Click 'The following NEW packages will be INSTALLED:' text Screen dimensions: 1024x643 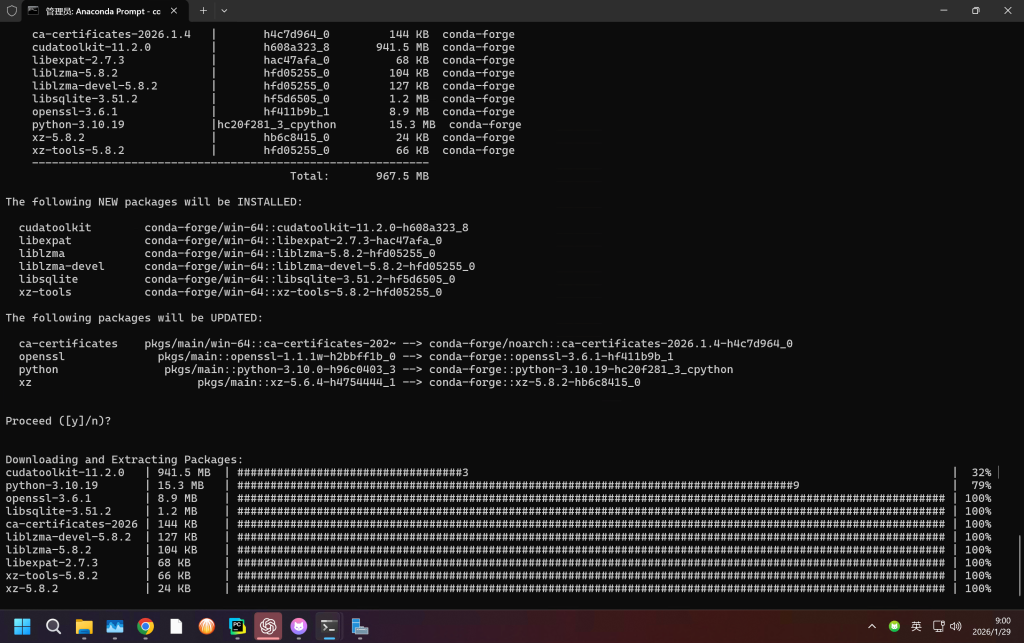[x=154, y=202]
